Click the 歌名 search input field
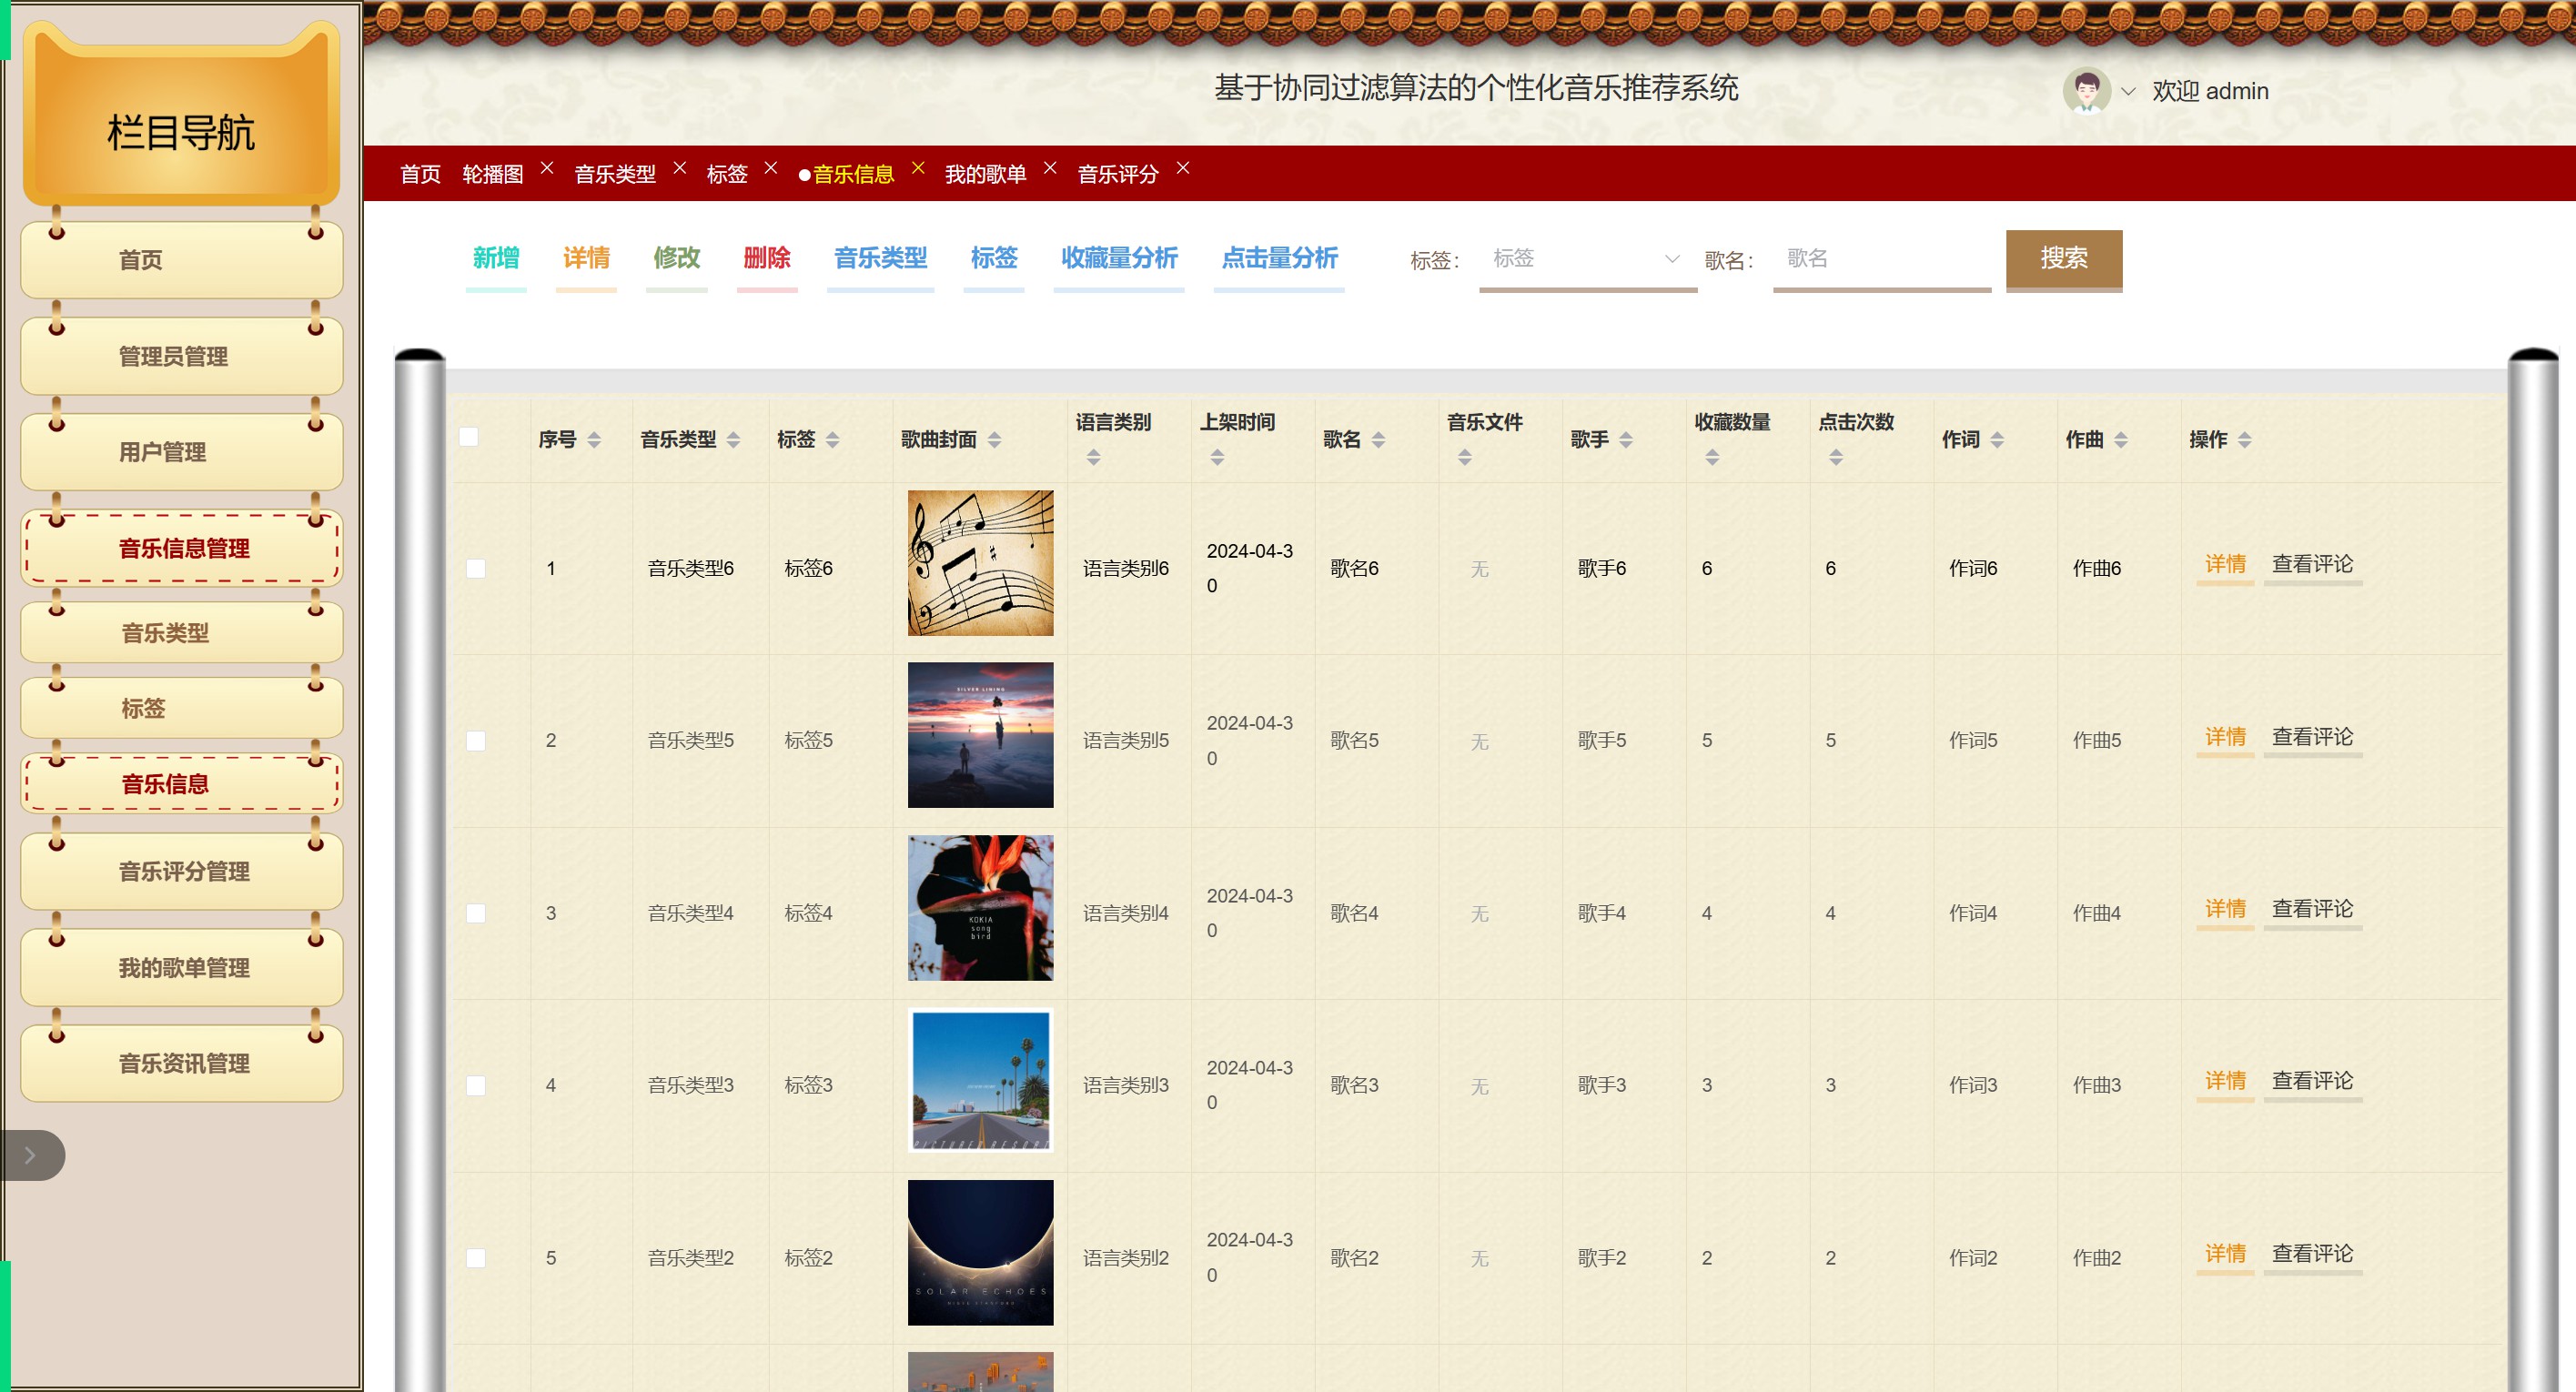 1881,259
